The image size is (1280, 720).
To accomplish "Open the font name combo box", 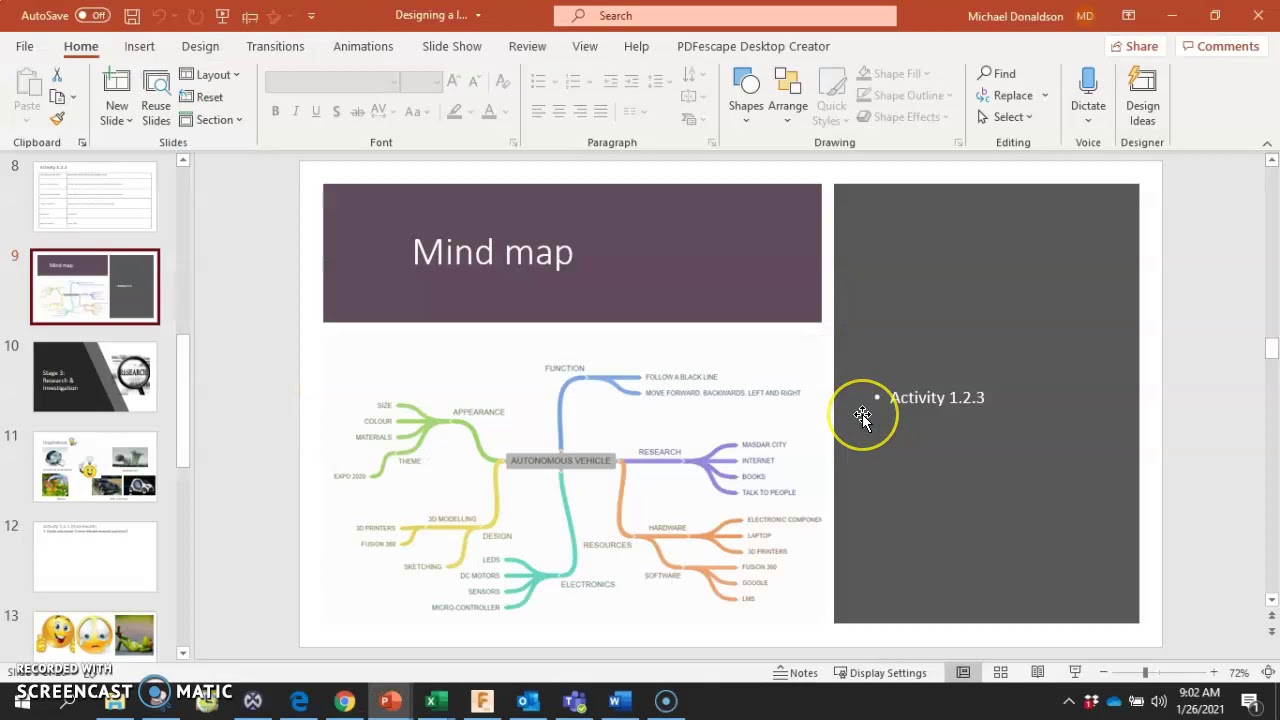I will pyautogui.click(x=332, y=82).
